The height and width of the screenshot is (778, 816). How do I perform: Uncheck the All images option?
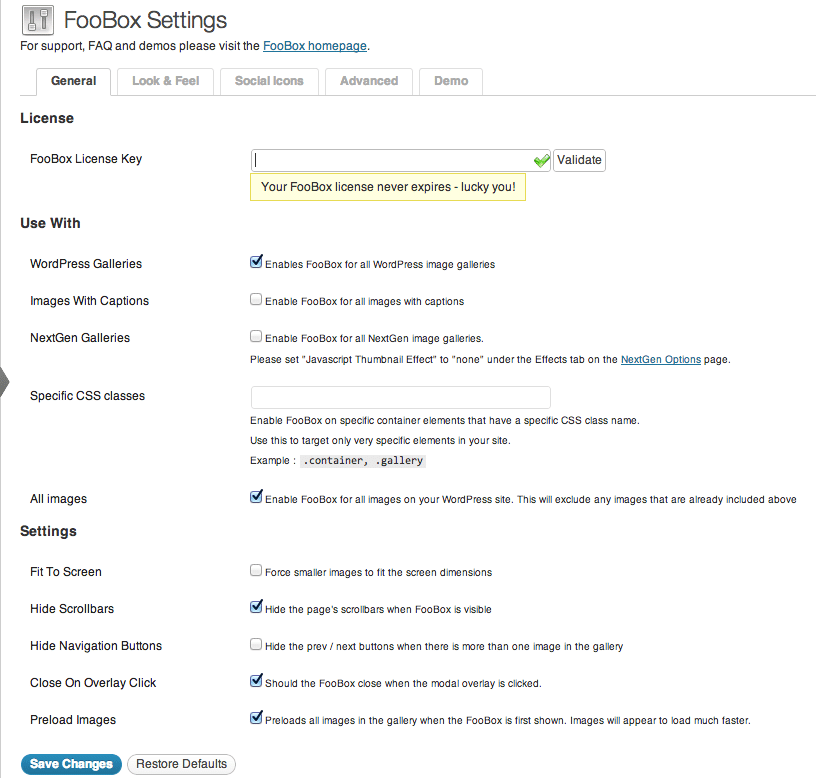pos(256,496)
